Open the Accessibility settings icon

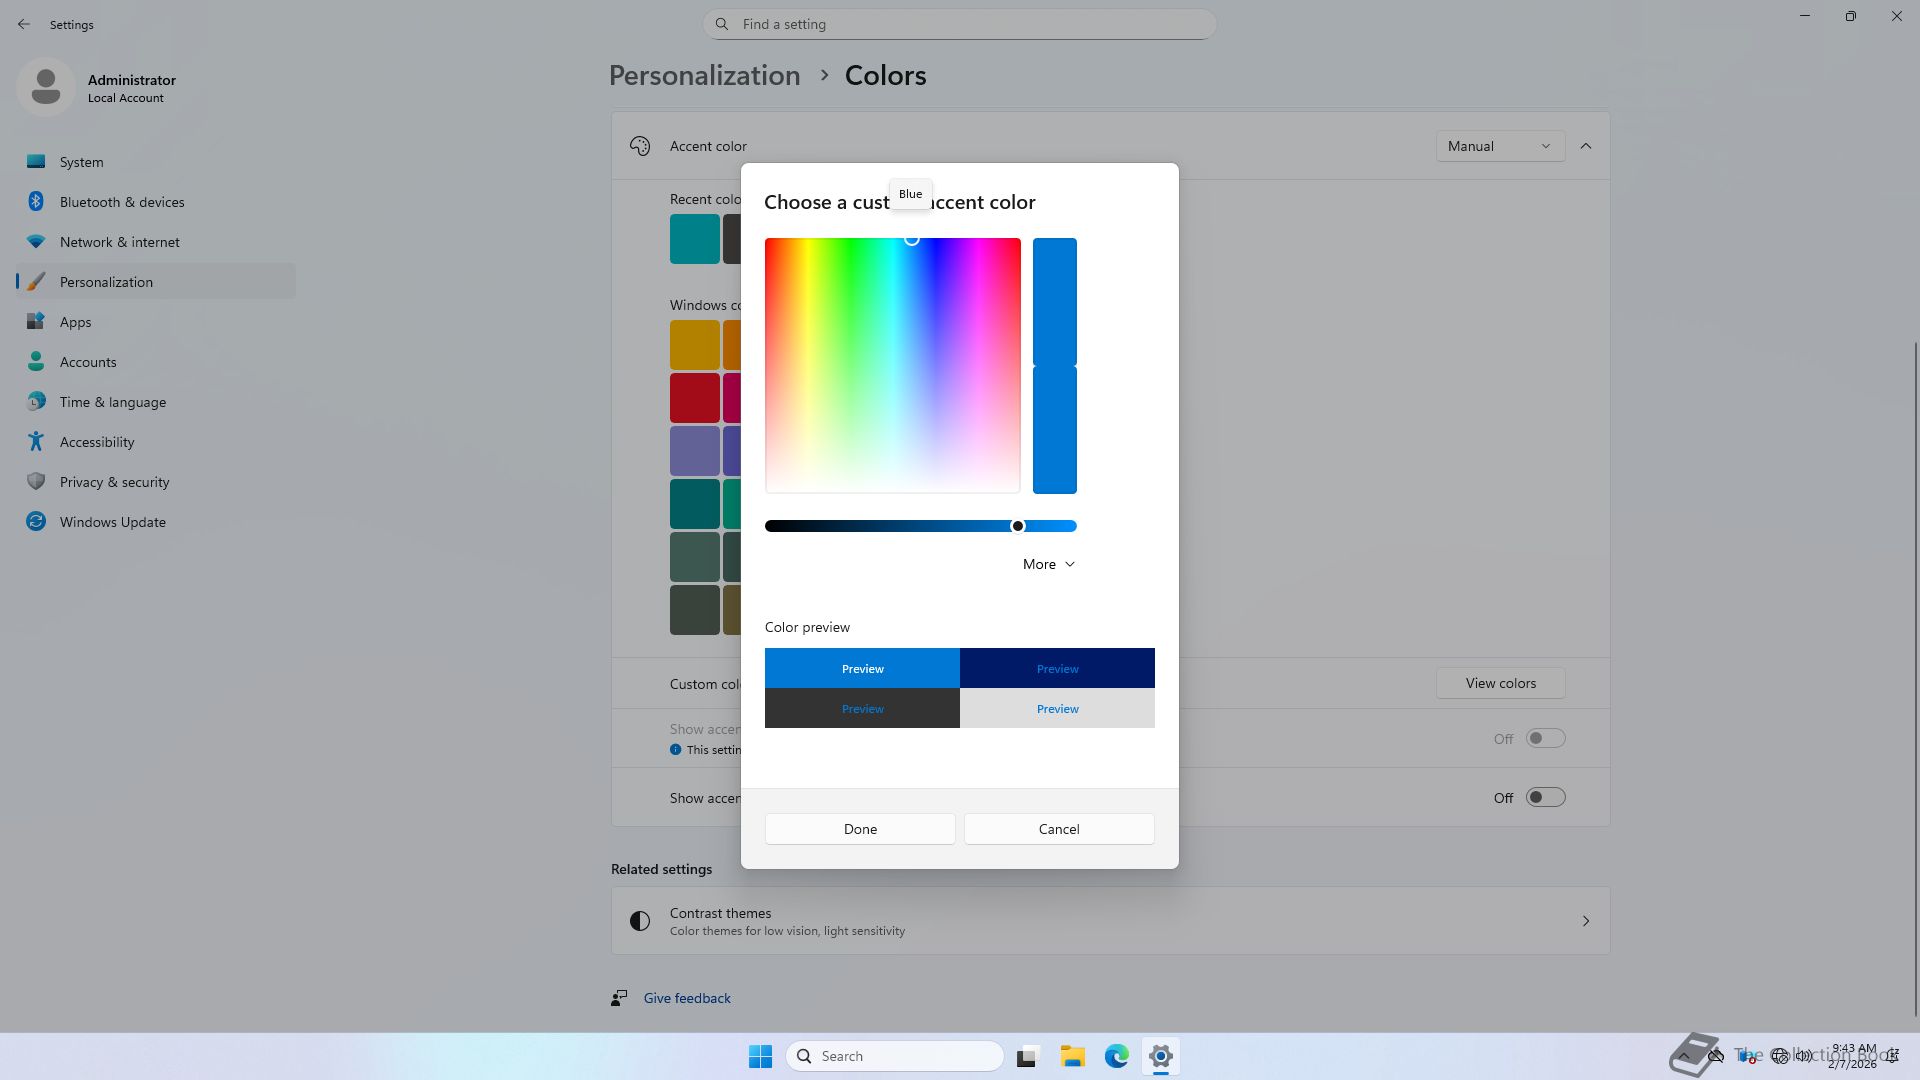(x=36, y=441)
